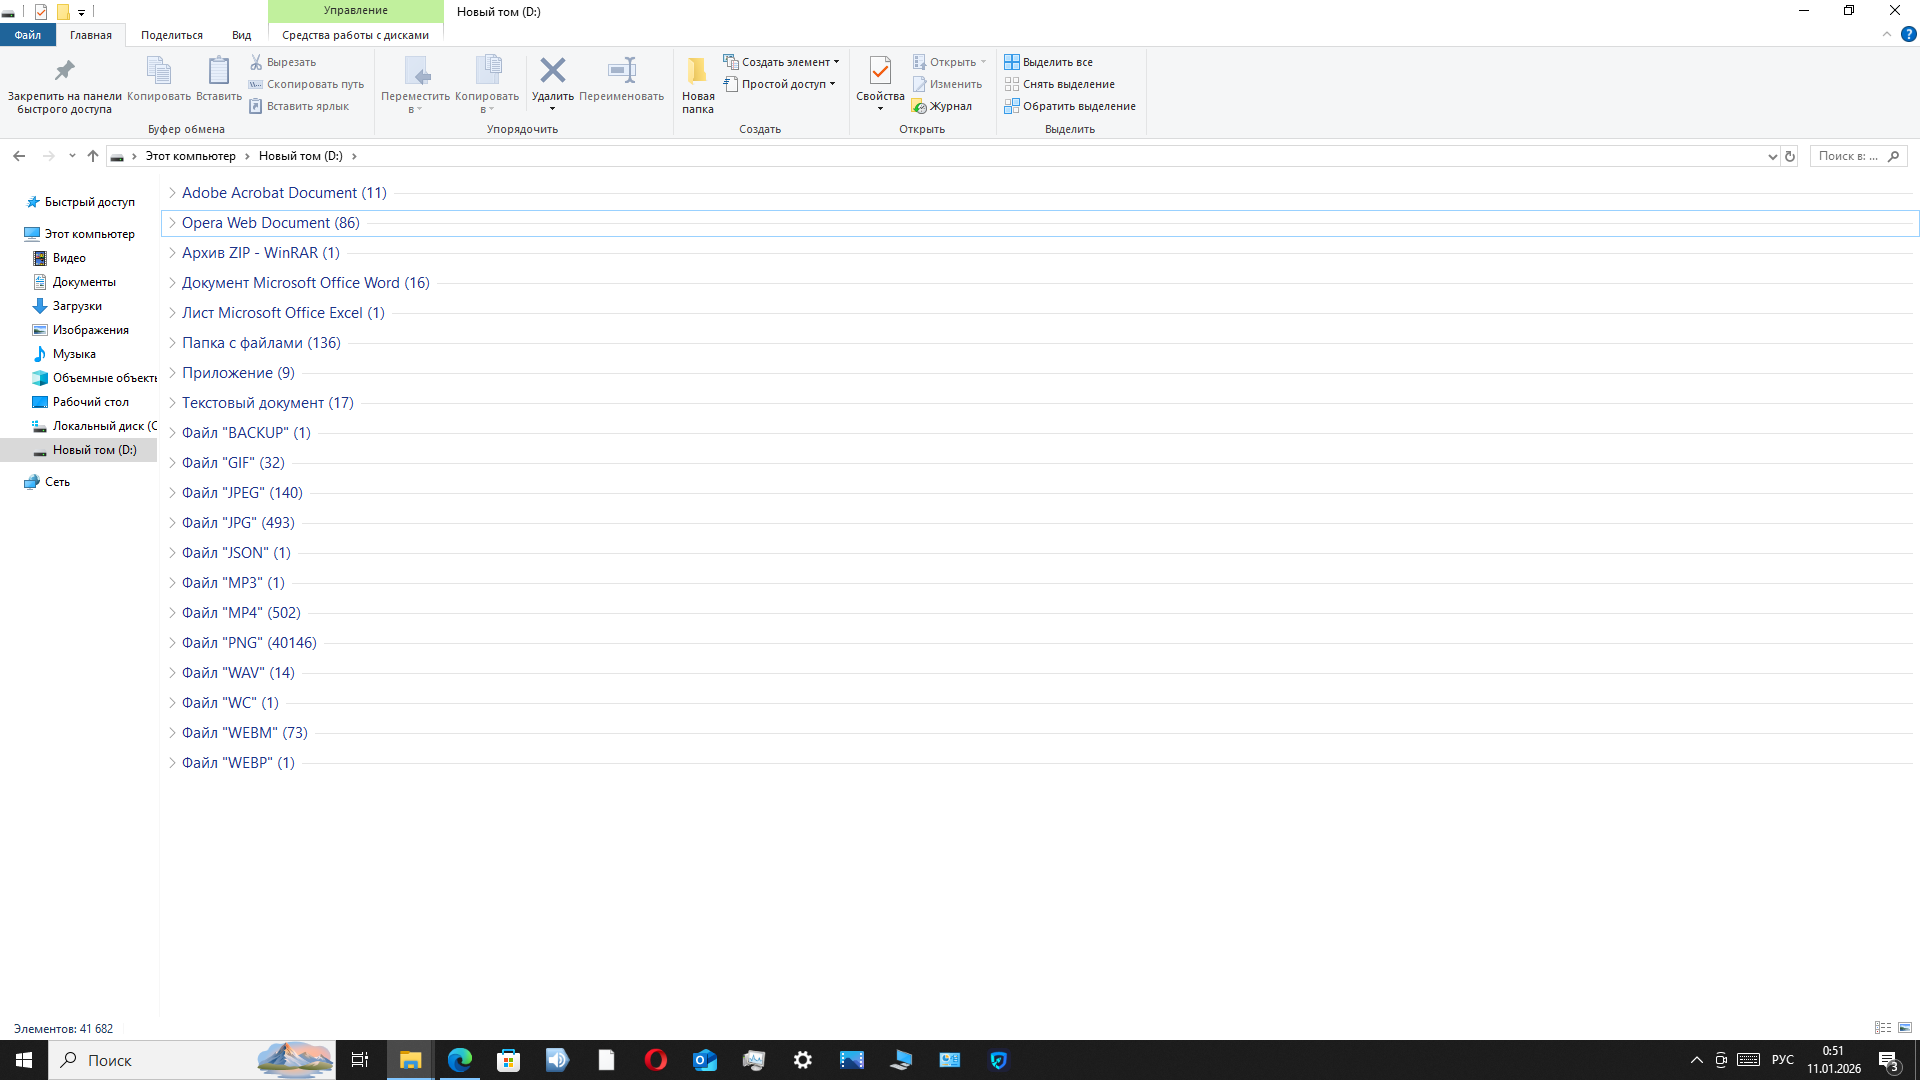Click the Delete (Удалить) red X icon

tap(552, 71)
